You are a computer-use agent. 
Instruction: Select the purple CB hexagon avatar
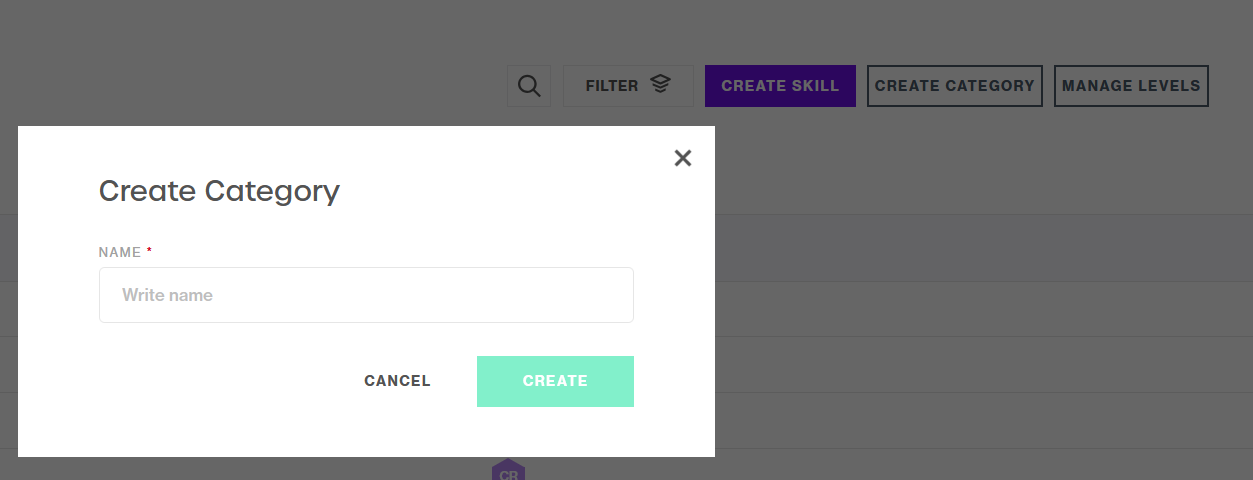click(508, 471)
